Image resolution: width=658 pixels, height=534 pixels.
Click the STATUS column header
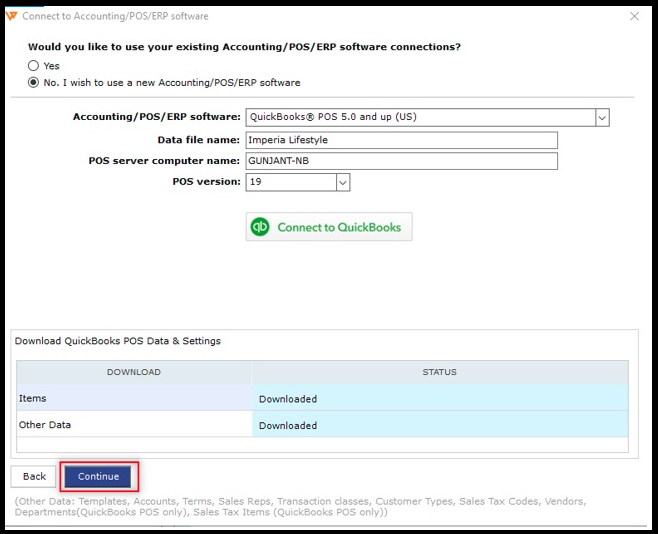tap(440, 372)
